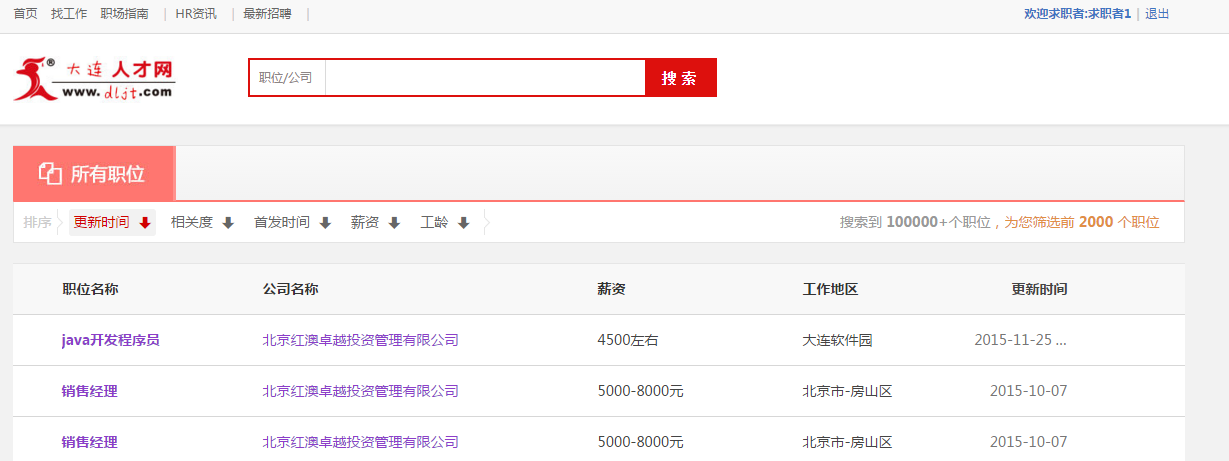Open company link in java开发程序员 row
1229x461 pixels.
tap(361, 340)
